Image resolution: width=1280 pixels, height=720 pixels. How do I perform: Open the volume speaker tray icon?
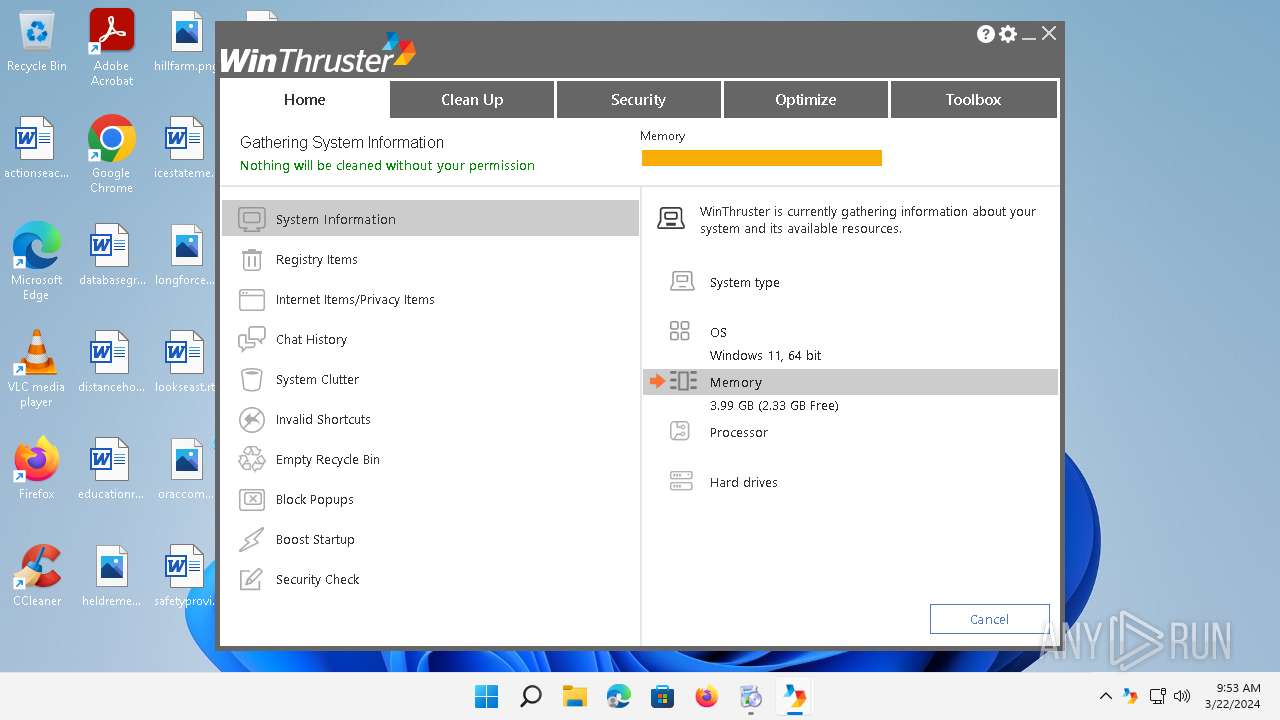(x=1182, y=696)
